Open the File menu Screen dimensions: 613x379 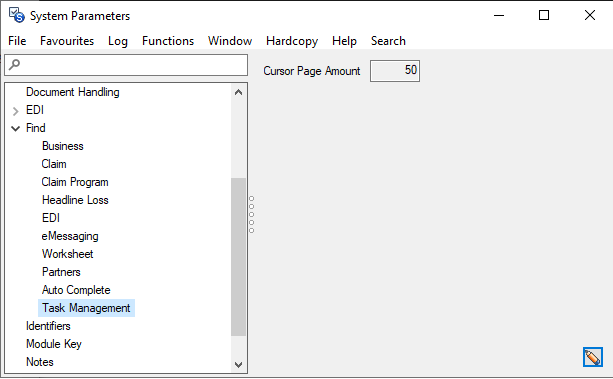tap(17, 41)
